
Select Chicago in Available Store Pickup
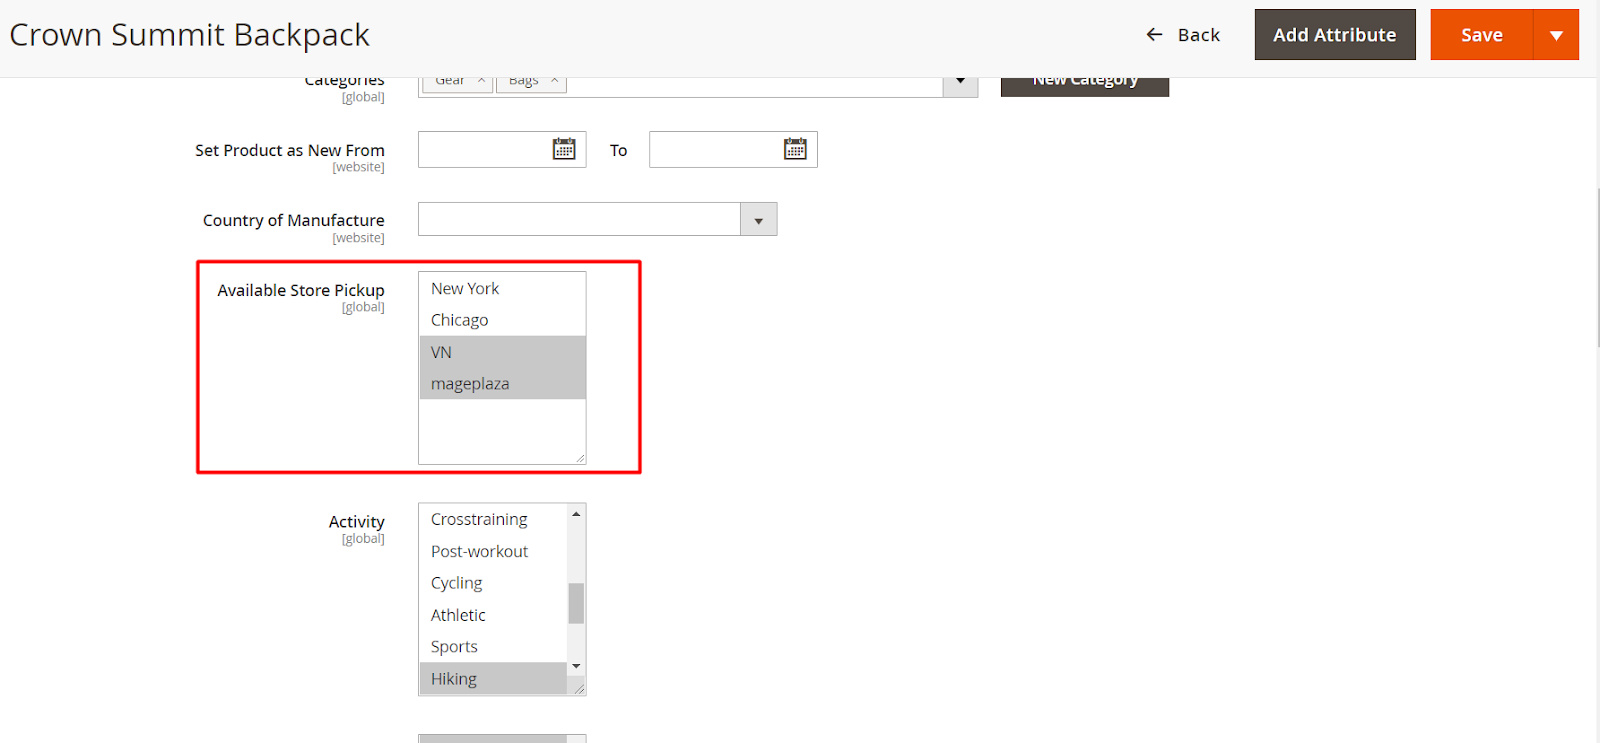[x=460, y=320]
